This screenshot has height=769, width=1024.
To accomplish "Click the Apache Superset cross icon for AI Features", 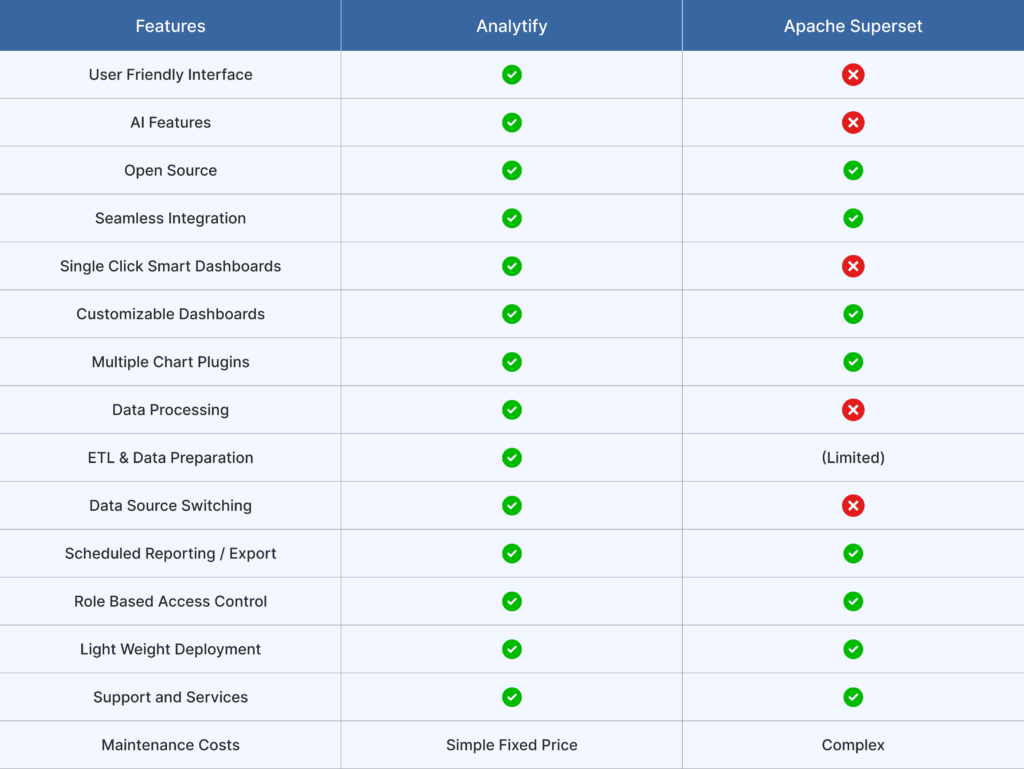I will [853, 123].
